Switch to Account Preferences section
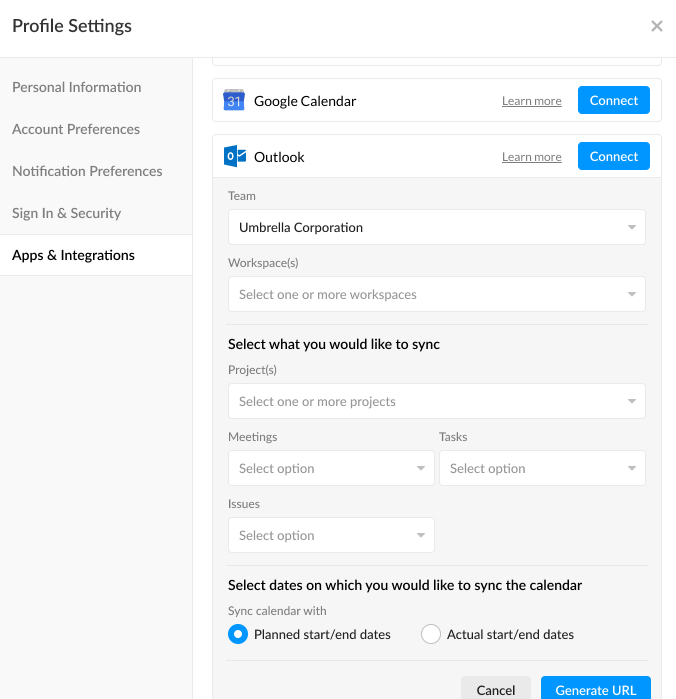 (x=76, y=129)
